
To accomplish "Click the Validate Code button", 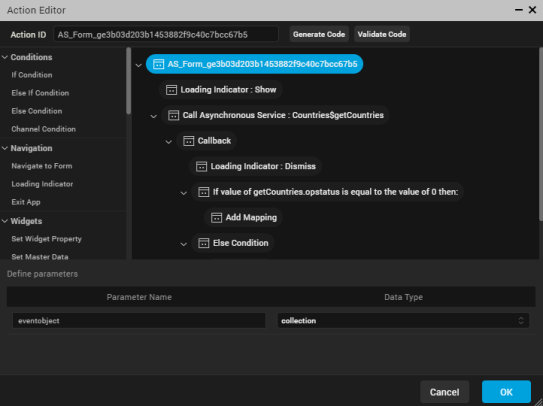I will click(x=382, y=34).
